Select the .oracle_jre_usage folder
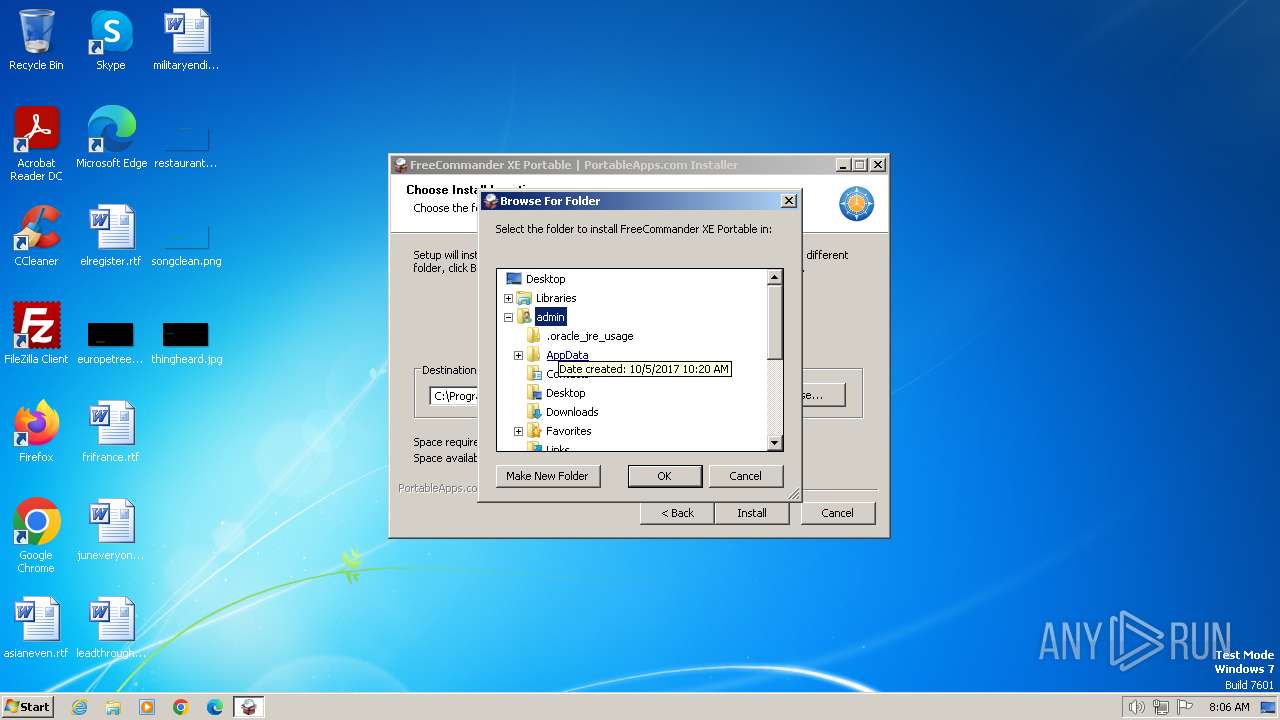Viewport: 1280px width, 720px height. [x=590, y=336]
